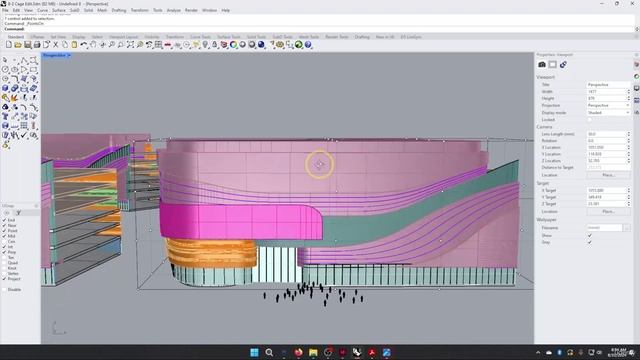640x360 pixels.
Task: Toggle the Near osnap checkbox
Action: click(4, 225)
